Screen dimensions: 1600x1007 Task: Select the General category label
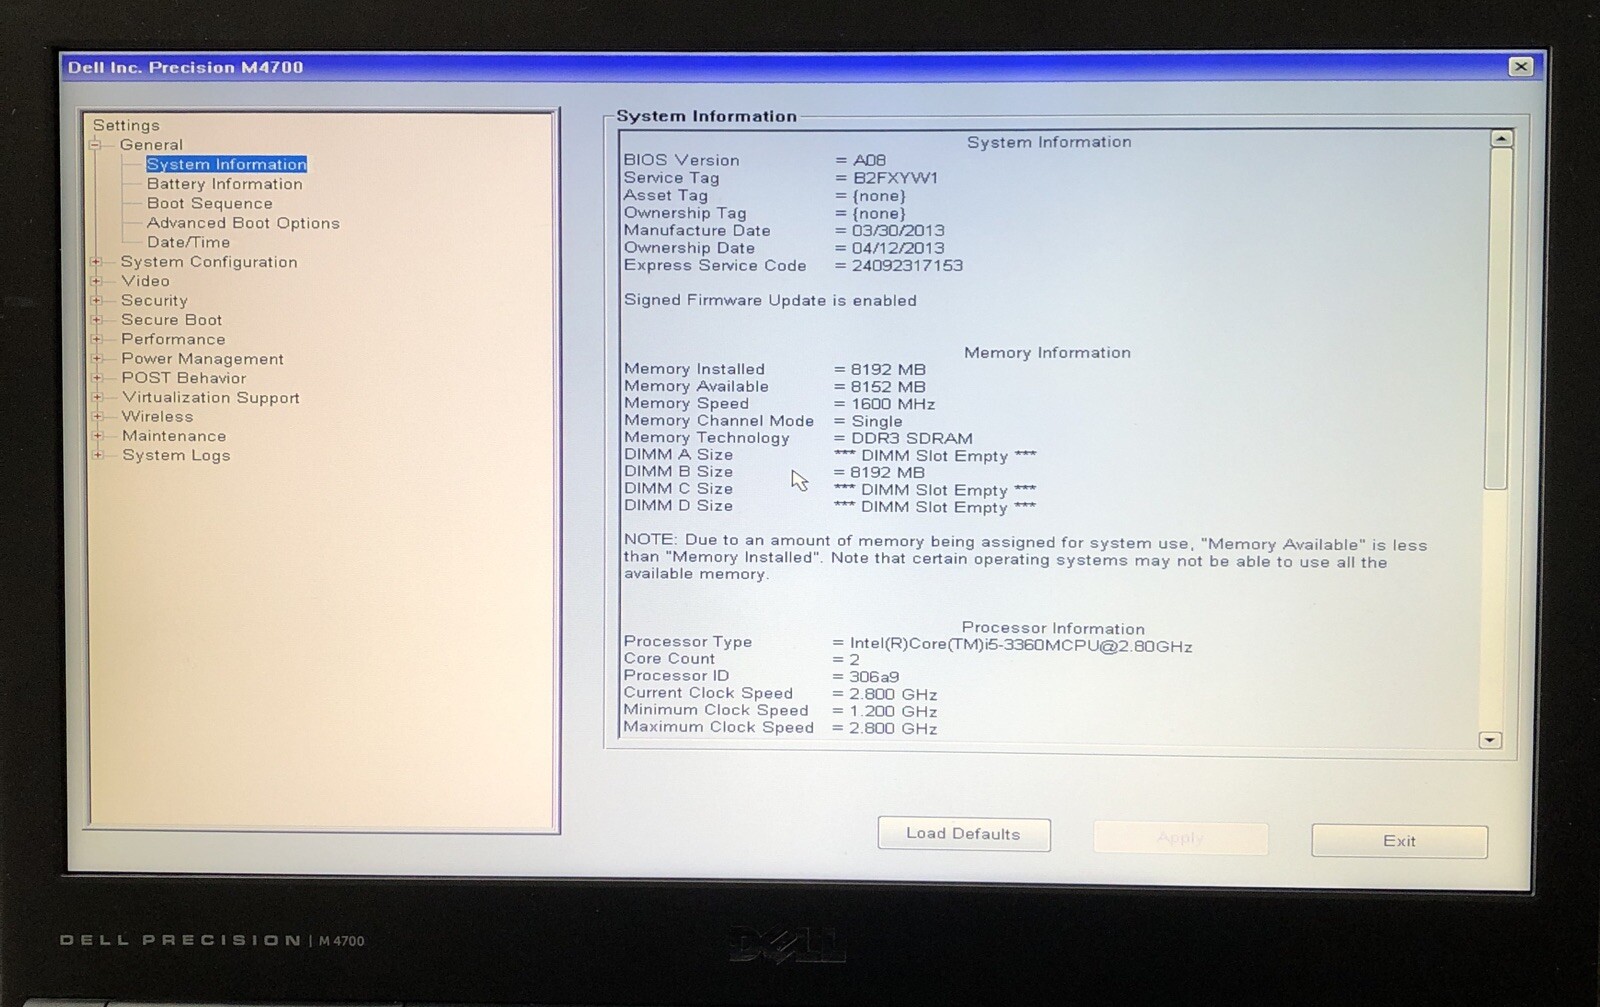[151, 145]
